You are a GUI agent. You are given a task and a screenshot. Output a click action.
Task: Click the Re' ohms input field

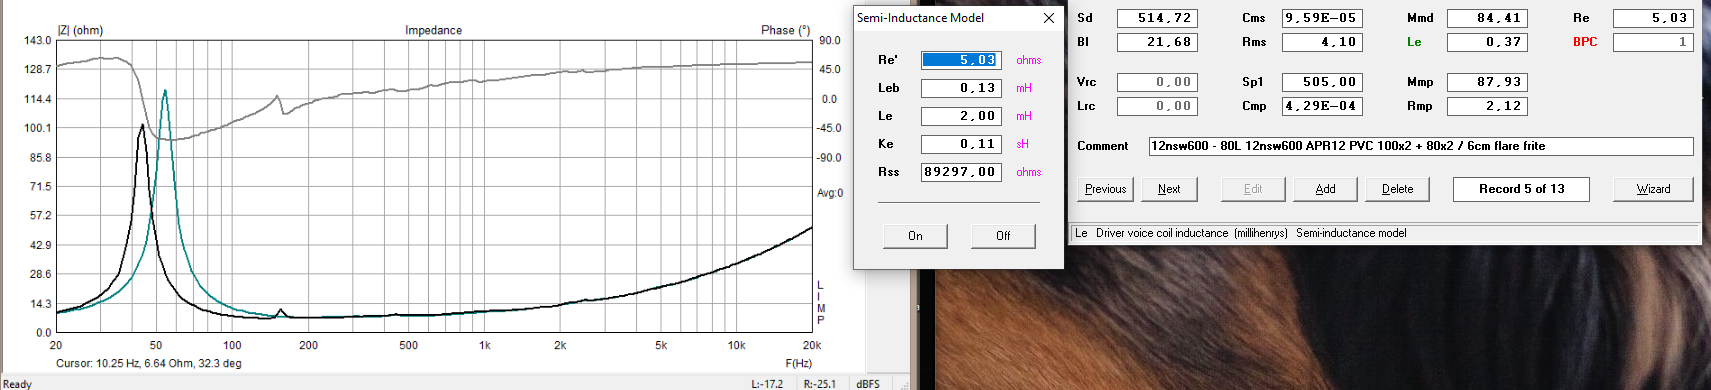pyautogui.click(x=961, y=60)
